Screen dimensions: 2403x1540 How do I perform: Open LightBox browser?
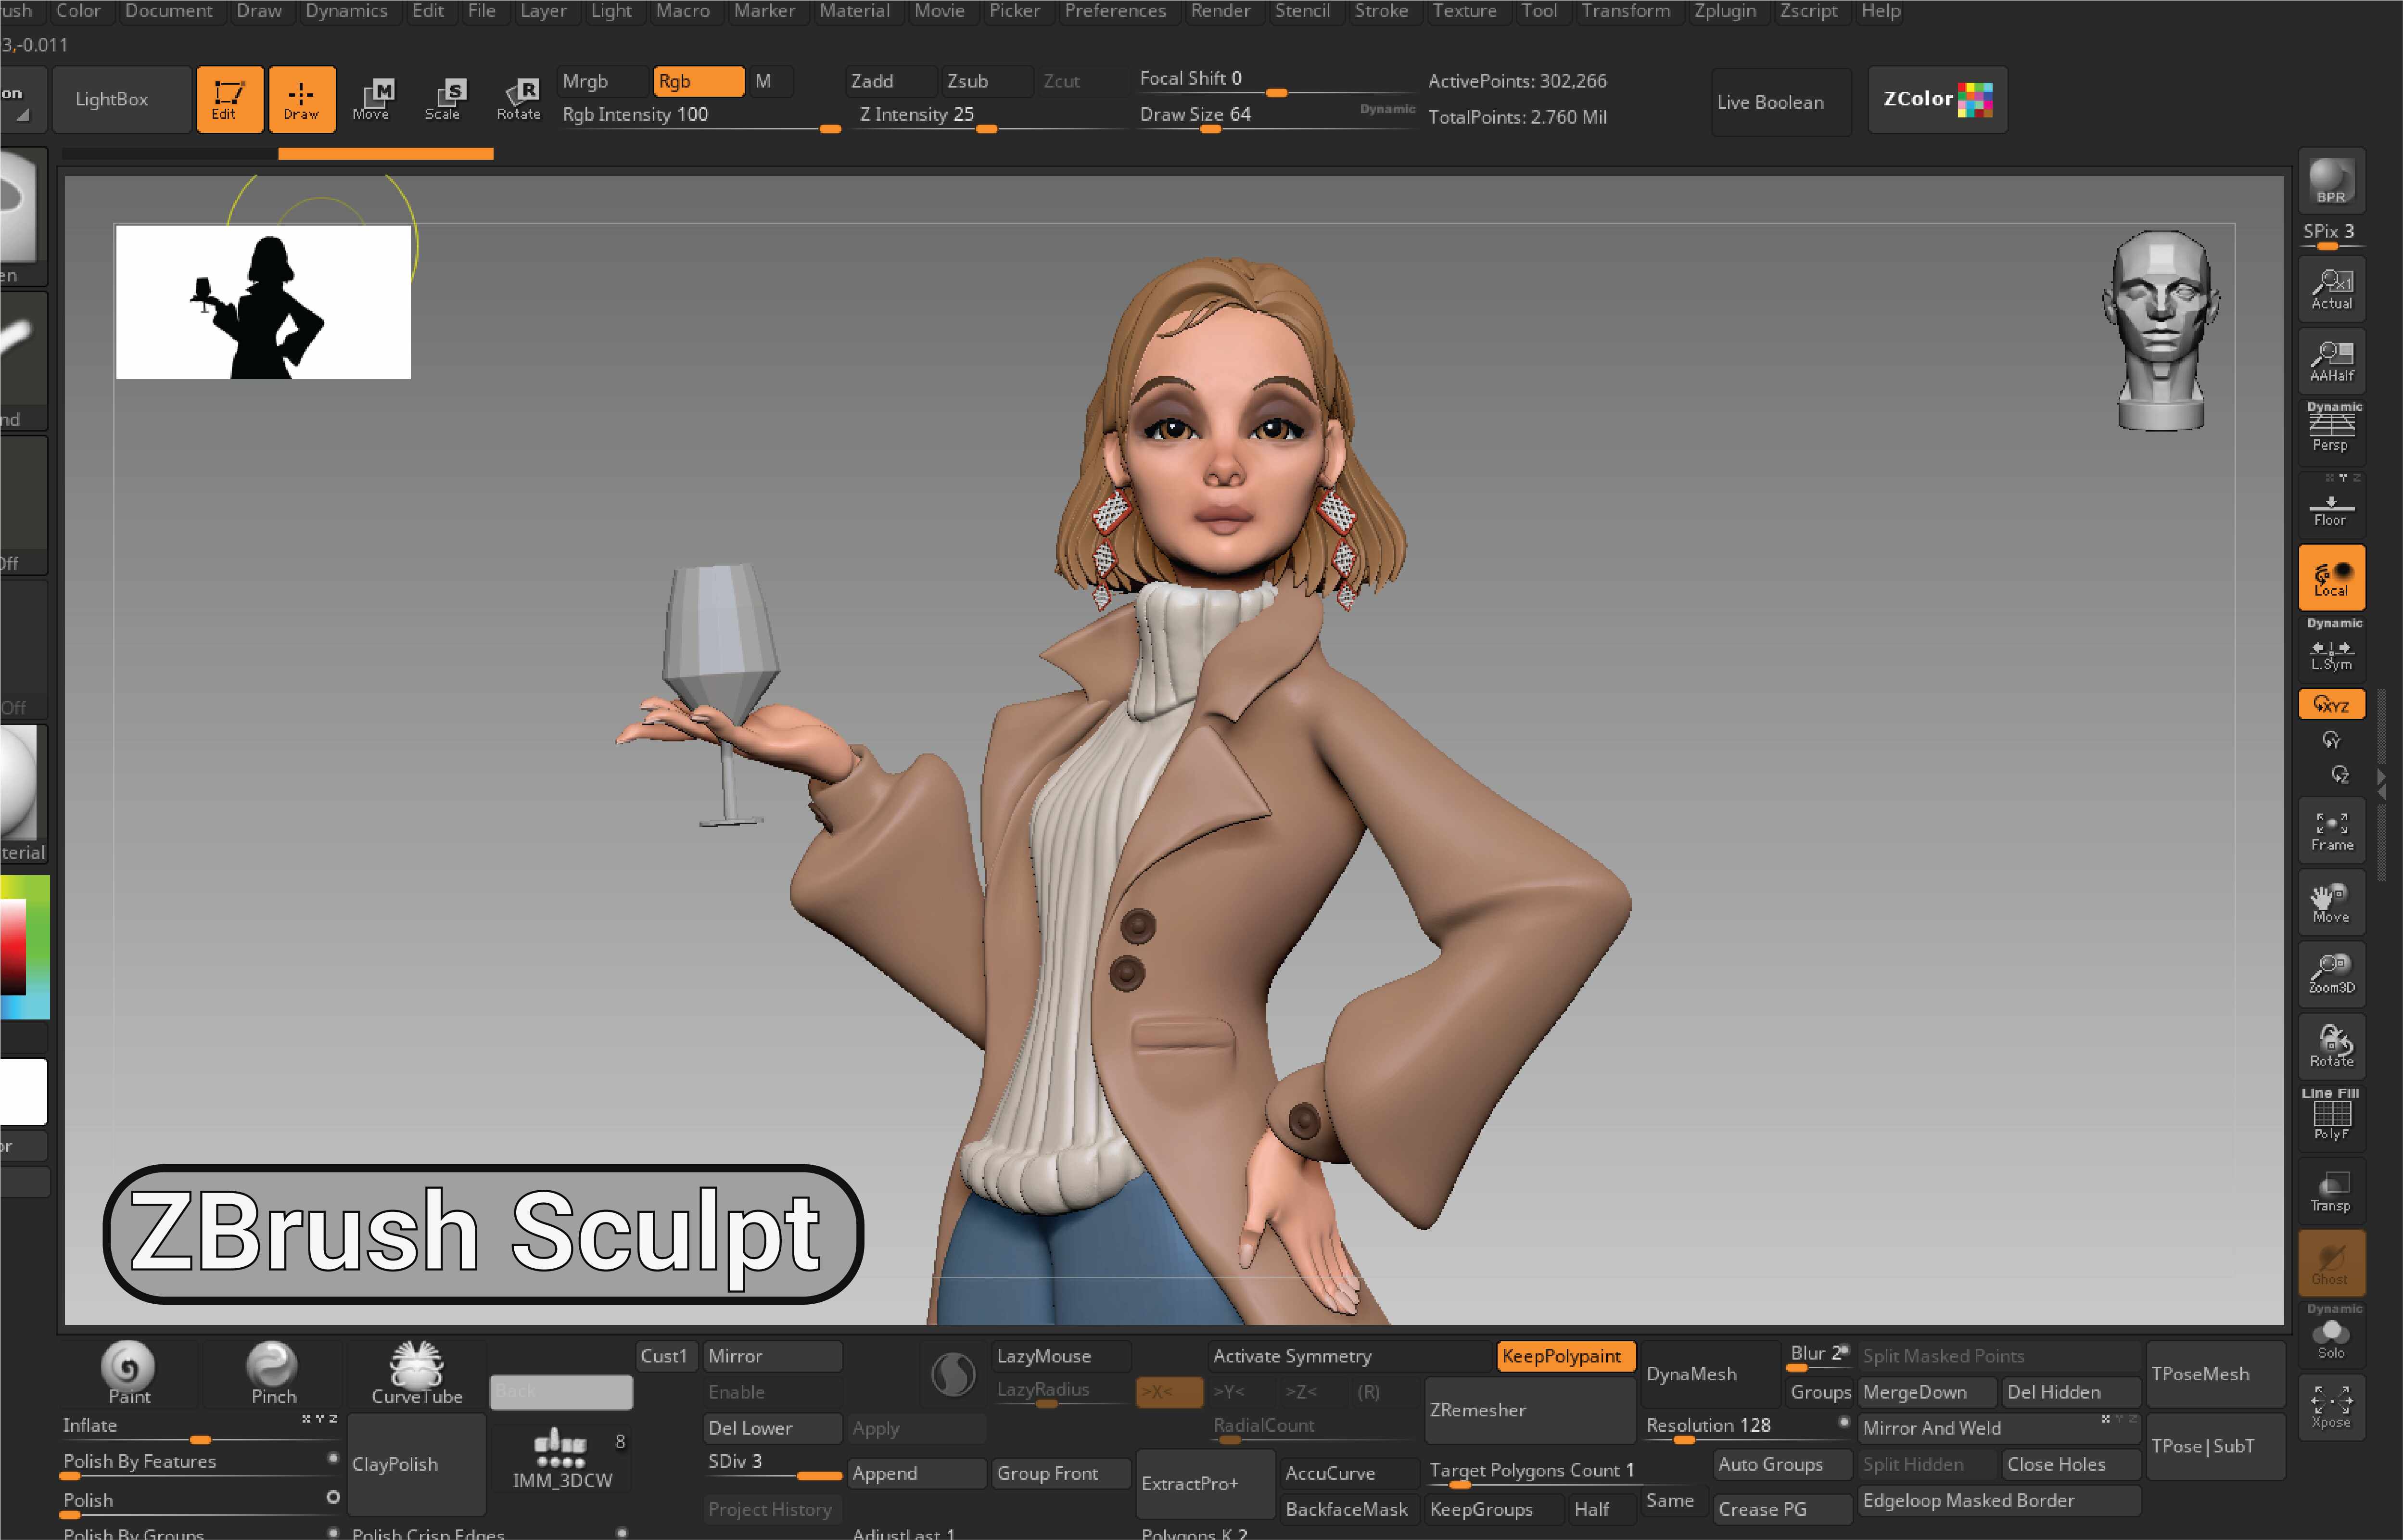[x=121, y=99]
